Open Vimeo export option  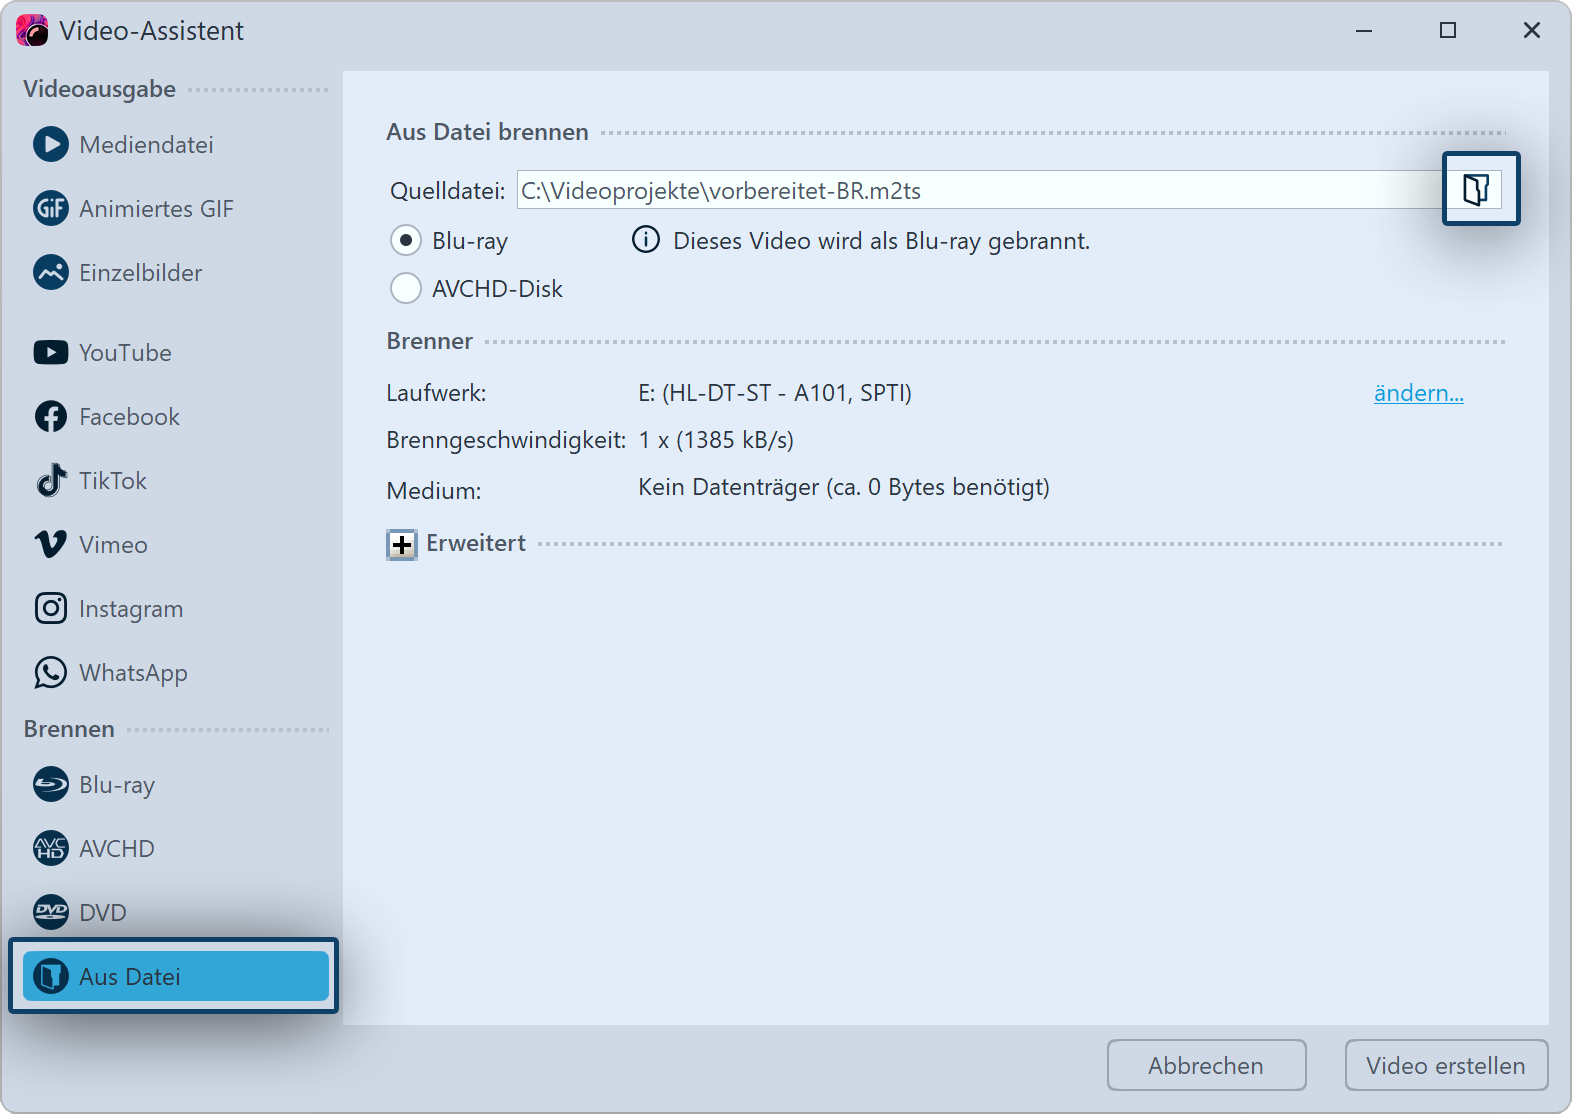coord(113,545)
